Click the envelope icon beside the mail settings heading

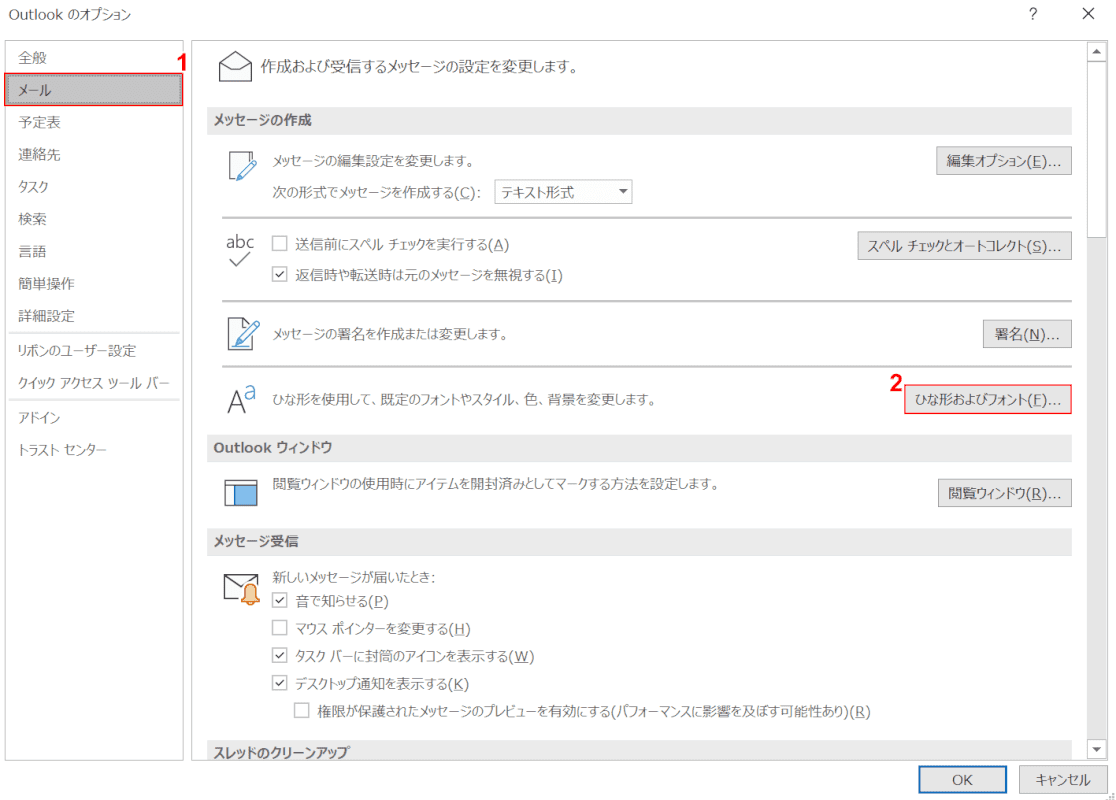pos(235,67)
